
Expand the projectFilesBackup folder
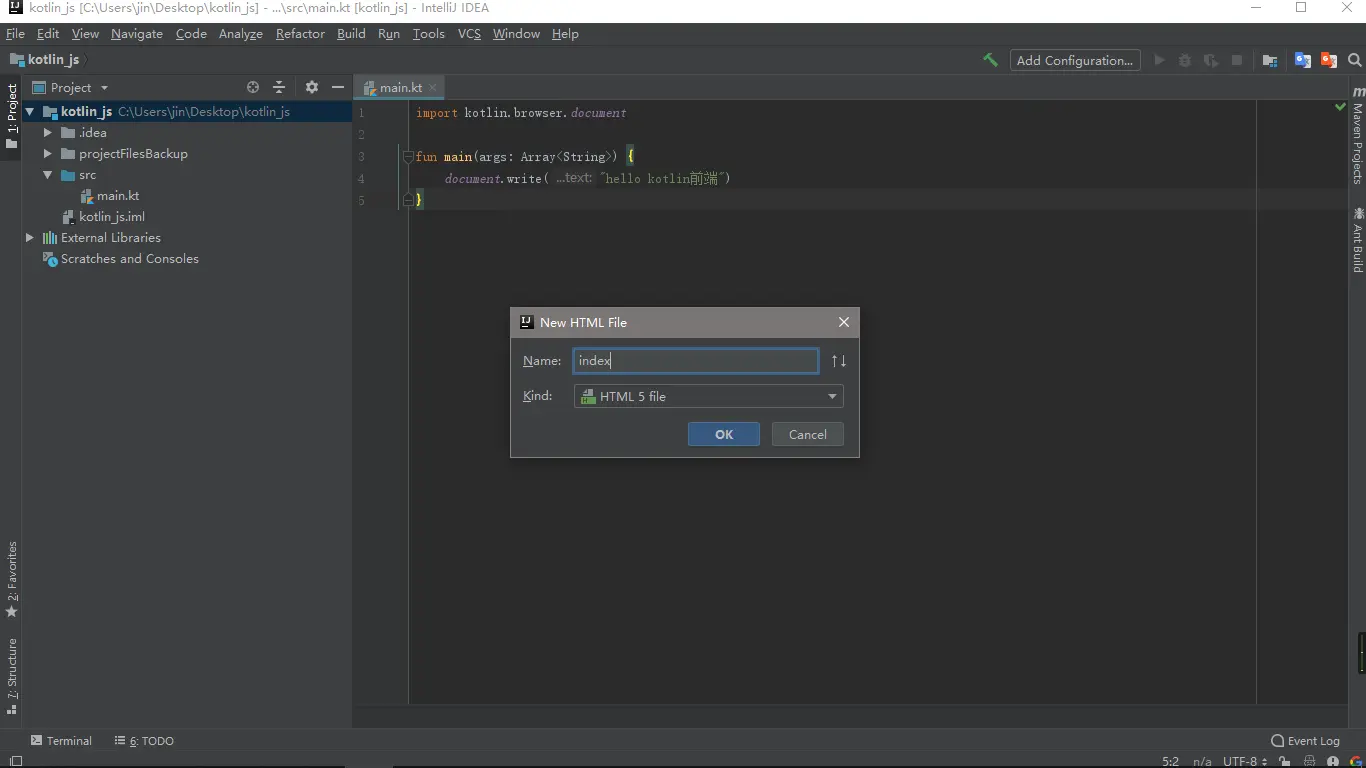point(47,153)
